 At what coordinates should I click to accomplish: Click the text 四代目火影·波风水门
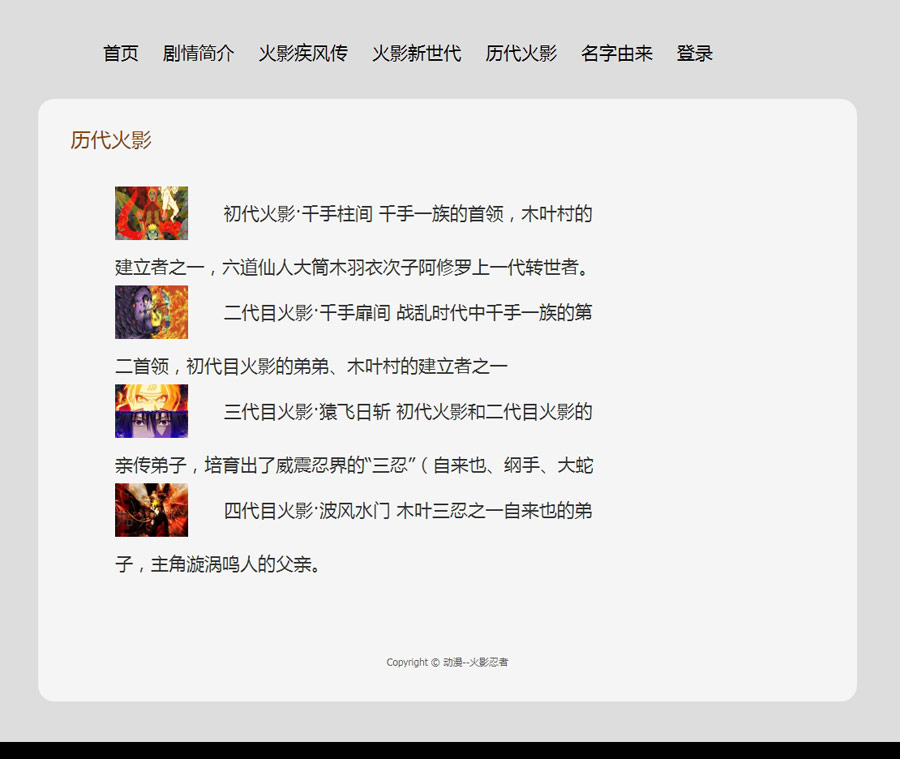point(307,511)
